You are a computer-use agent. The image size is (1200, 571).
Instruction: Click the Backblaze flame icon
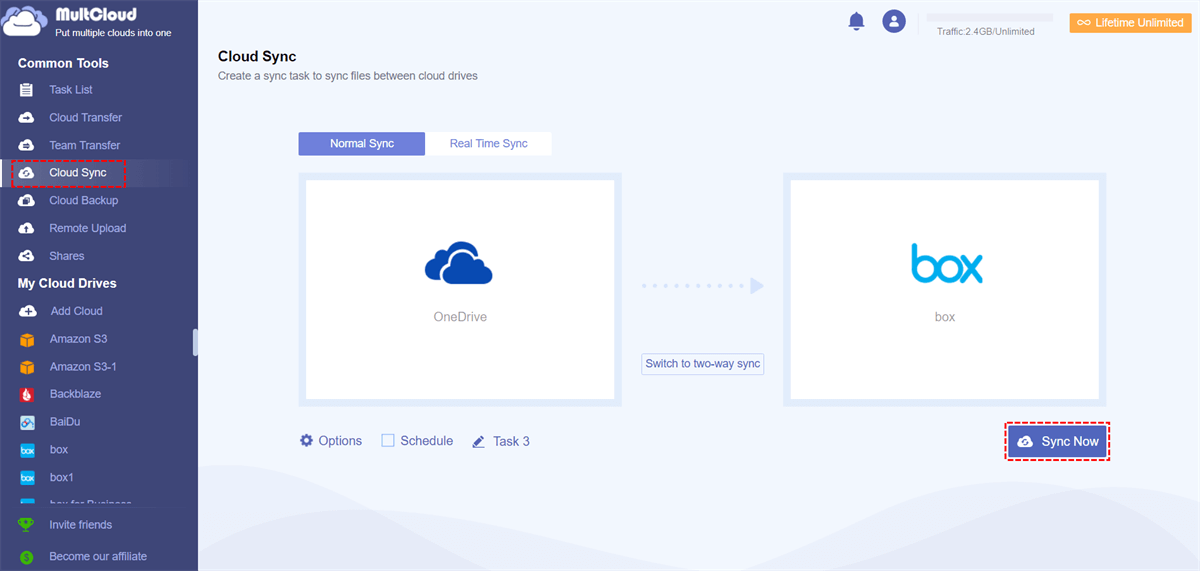pyautogui.click(x=27, y=394)
